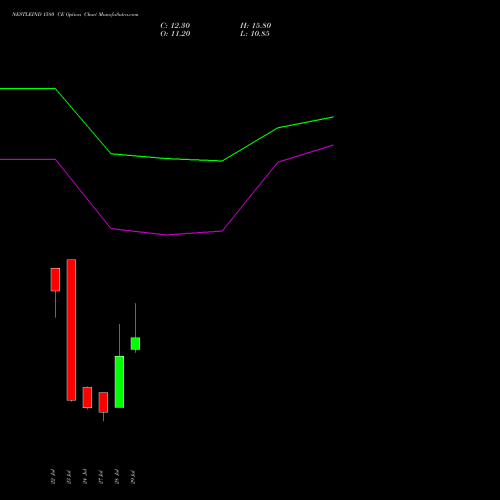Click the 28 Jul date axis label
Viewport: 500px width, 500px height.
(117, 477)
